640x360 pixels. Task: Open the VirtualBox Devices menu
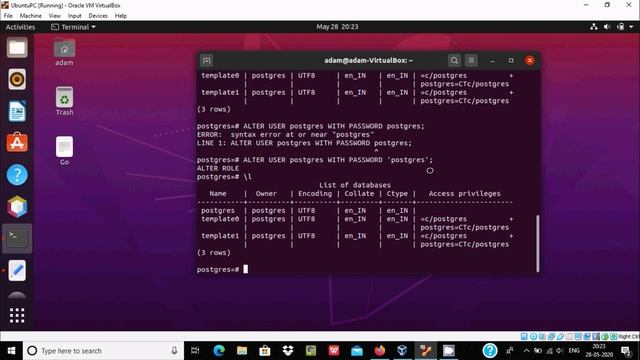click(98, 16)
